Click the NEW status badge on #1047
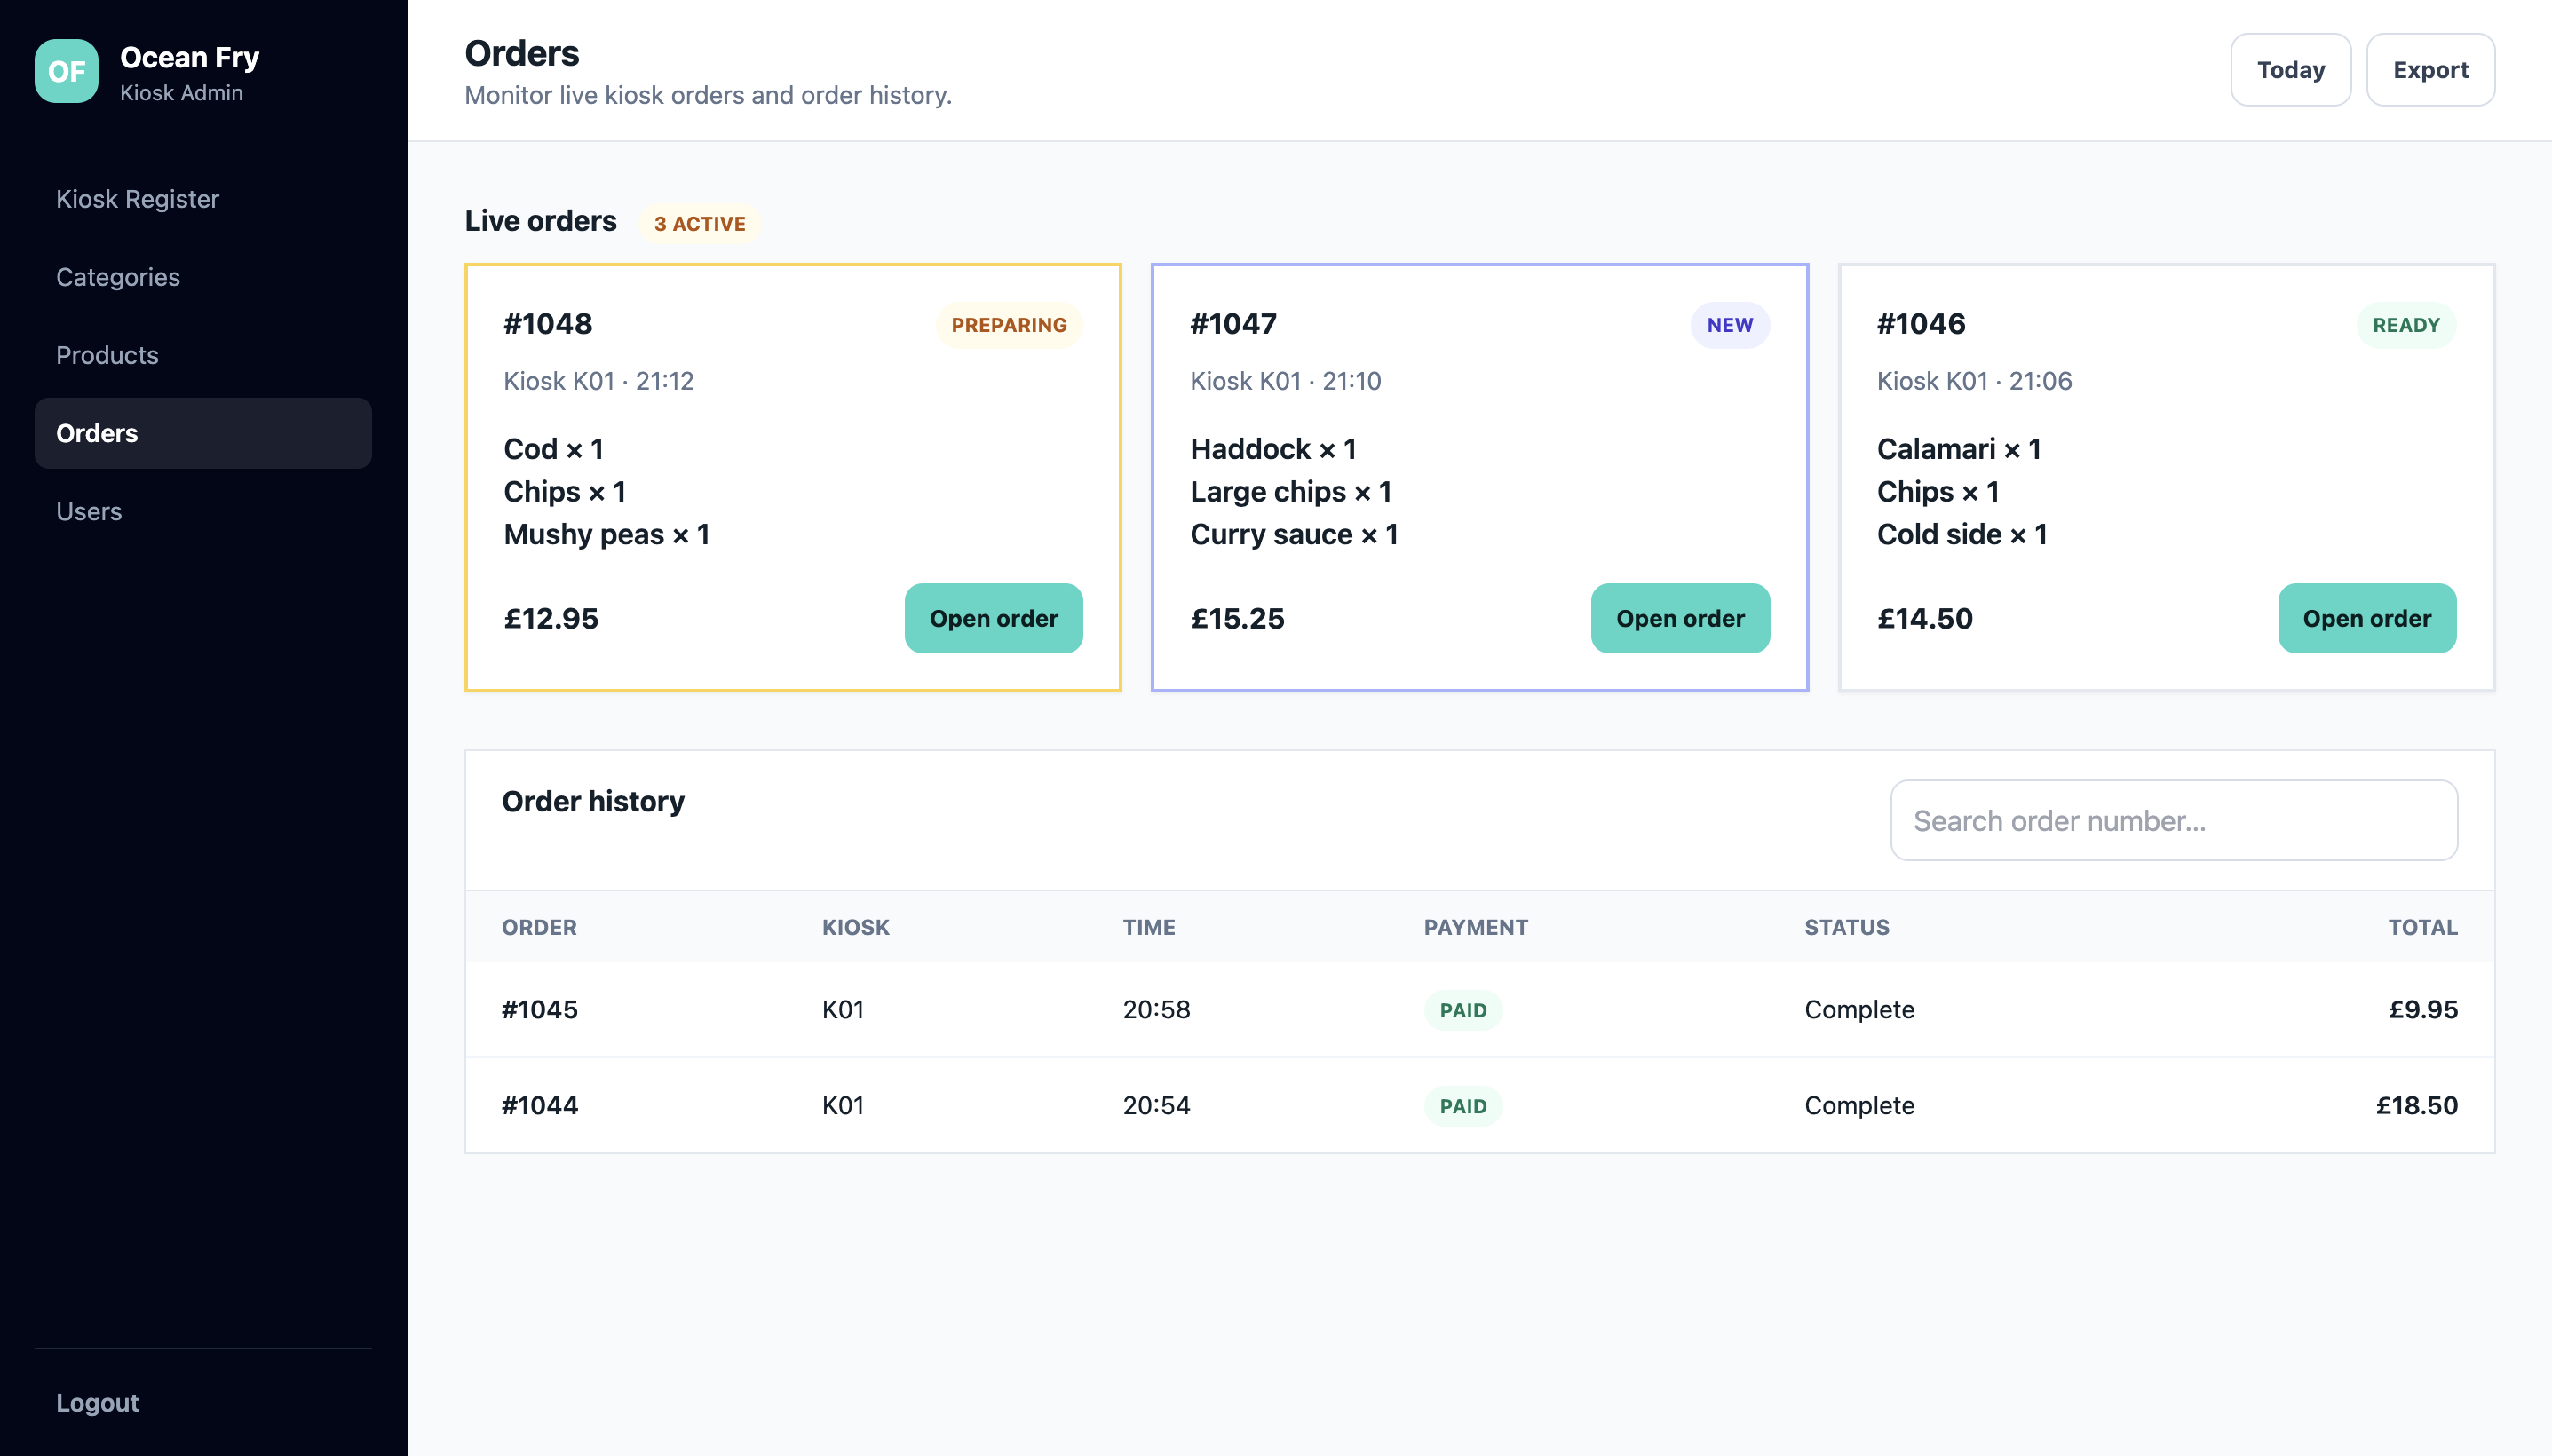The height and width of the screenshot is (1456, 2552). click(1730, 325)
